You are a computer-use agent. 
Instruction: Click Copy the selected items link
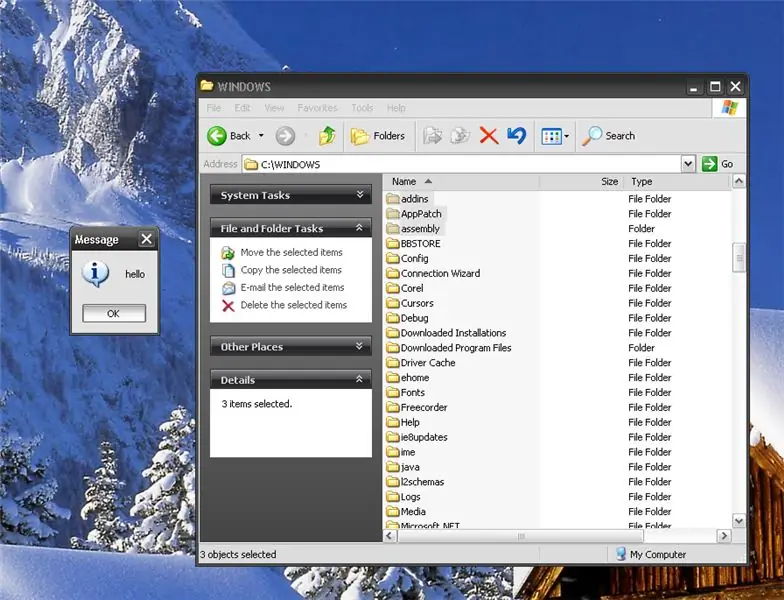[291, 270]
